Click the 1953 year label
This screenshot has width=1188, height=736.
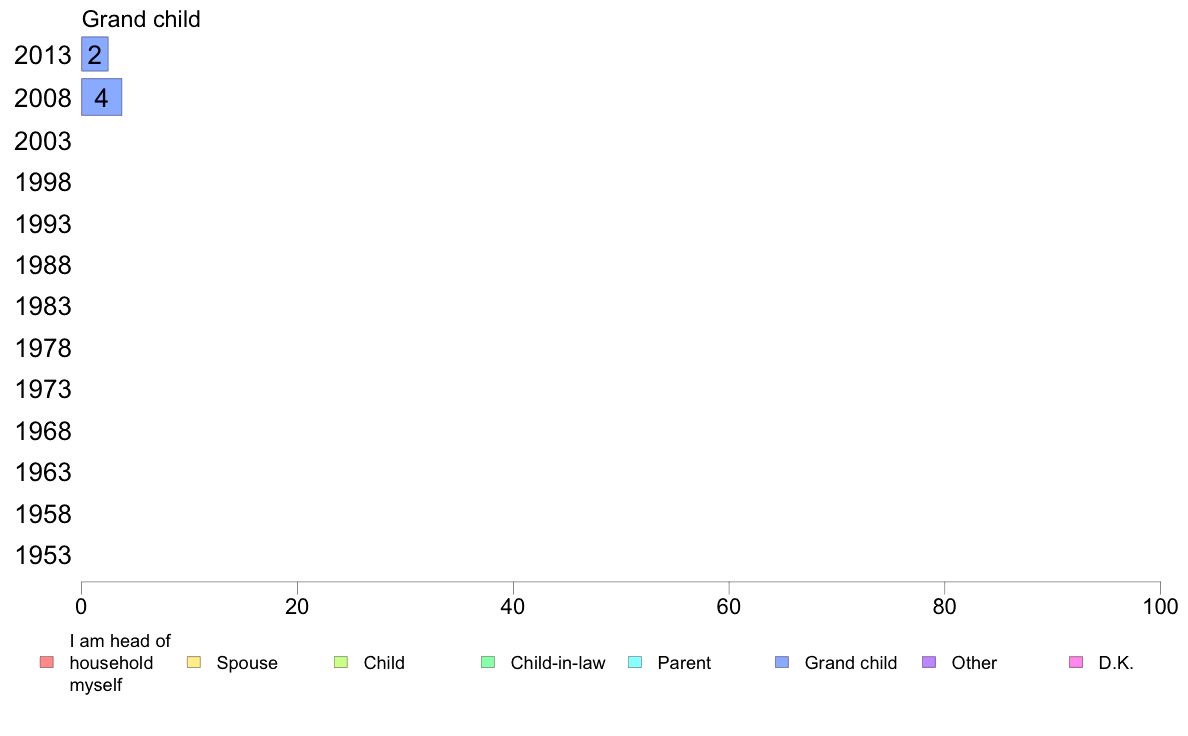(42, 556)
